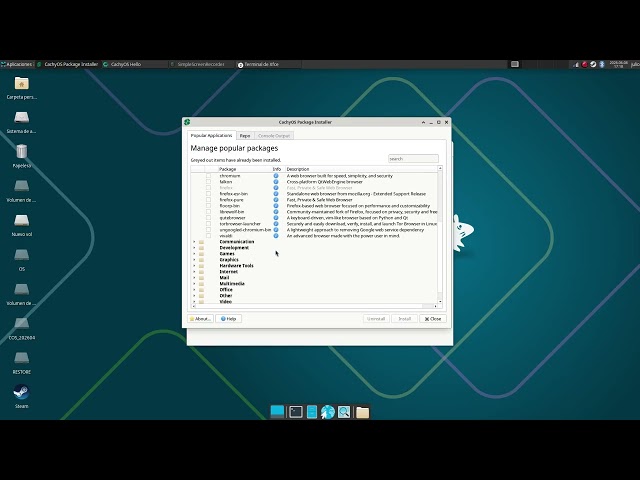Click the Package column header

244,169
